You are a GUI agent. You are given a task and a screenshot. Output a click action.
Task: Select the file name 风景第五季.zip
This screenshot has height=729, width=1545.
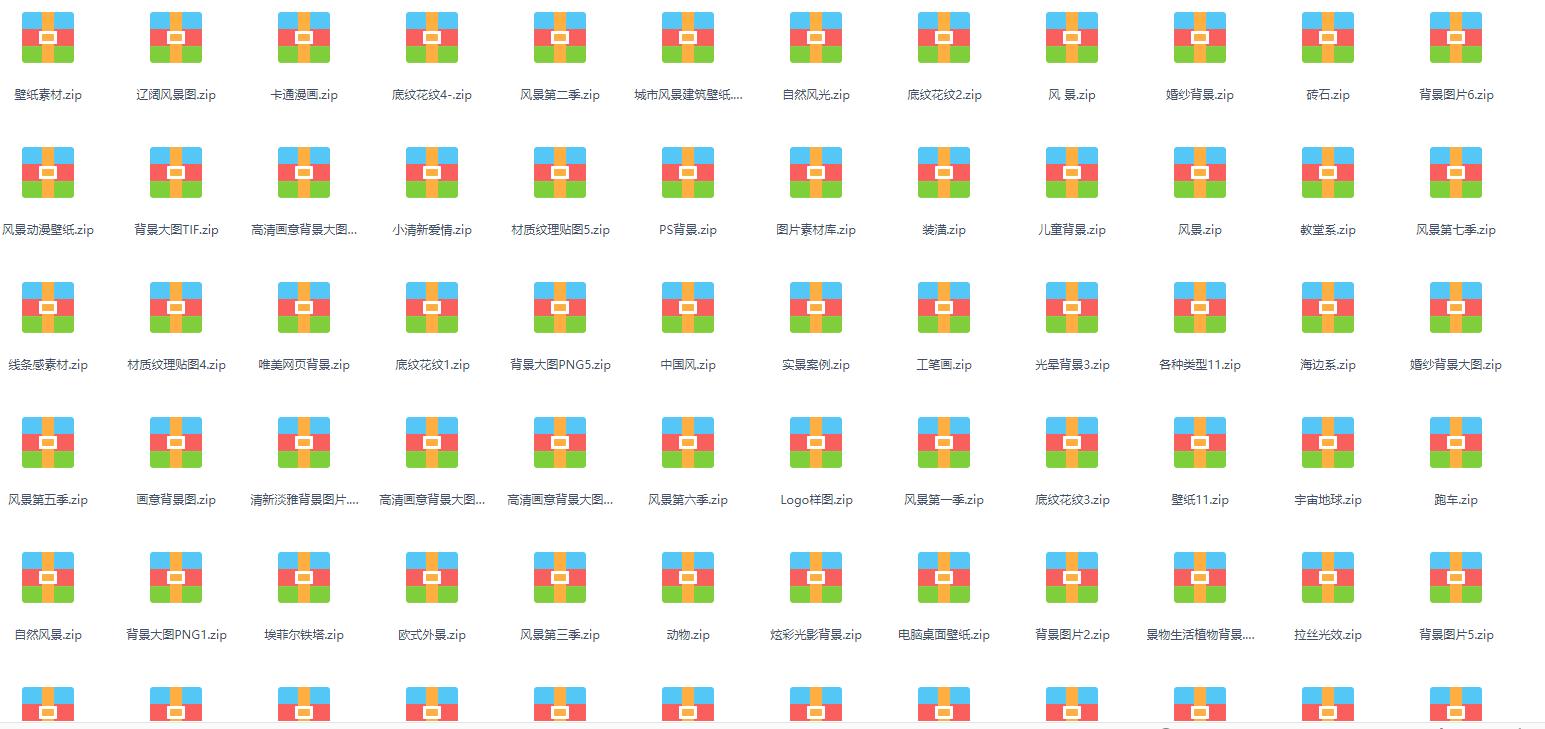pyautogui.click(x=48, y=500)
